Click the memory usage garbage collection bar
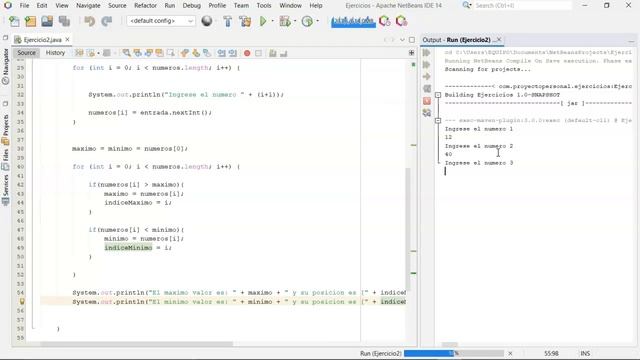This screenshot has width=640, height=360. point(353,21)
